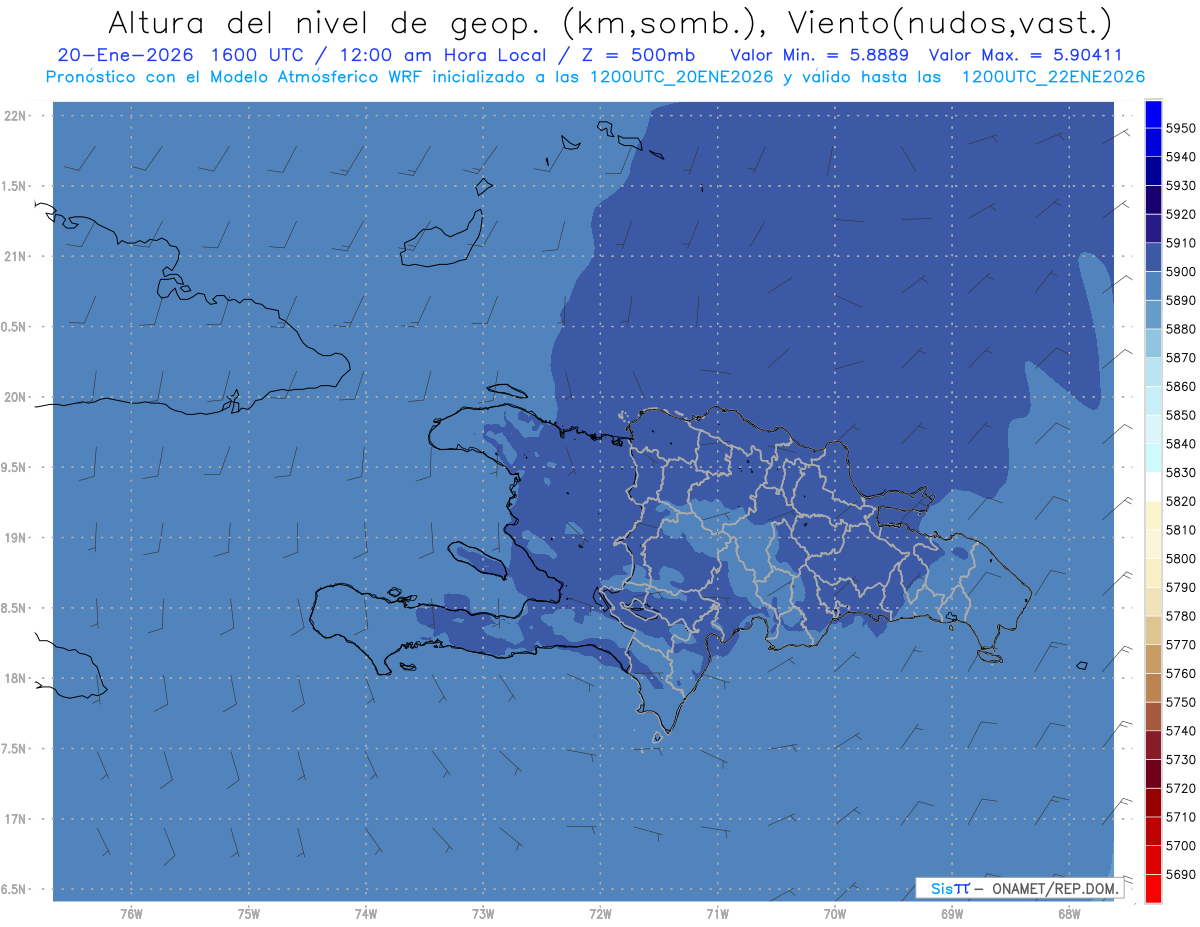This screenshot has height=927, width=1200.
Task: Click the '70W' longitude label
Action: coord(835,914)
